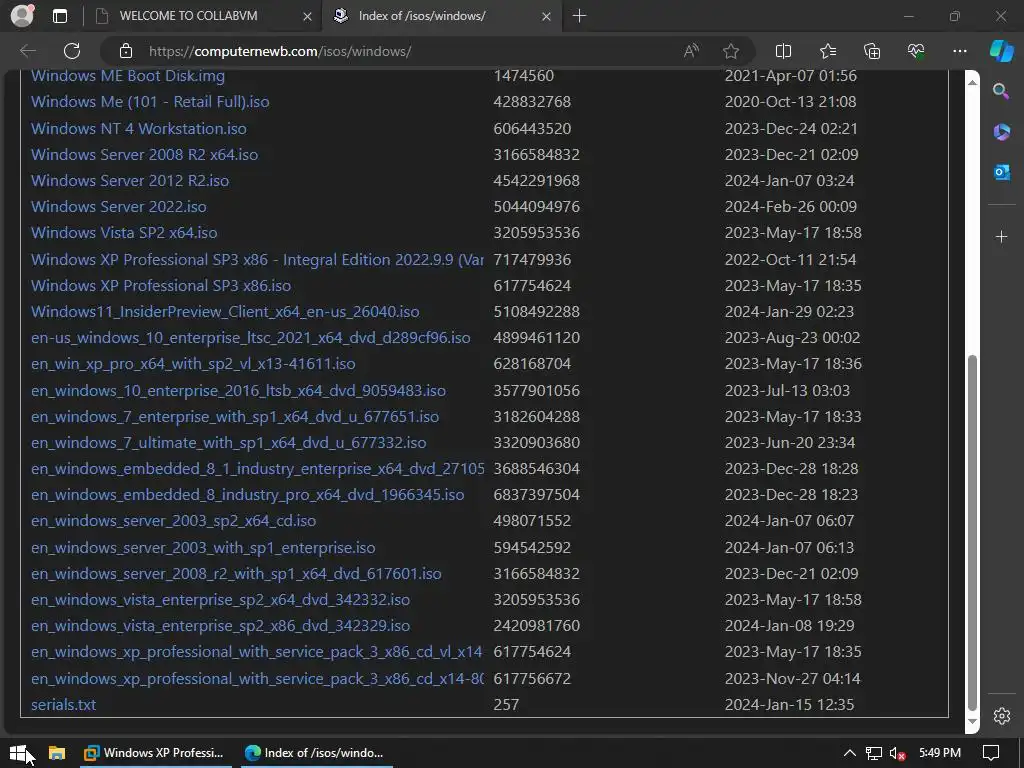
Task: Click the page vertical scrollbar thumb
Action: pos(972,532)
